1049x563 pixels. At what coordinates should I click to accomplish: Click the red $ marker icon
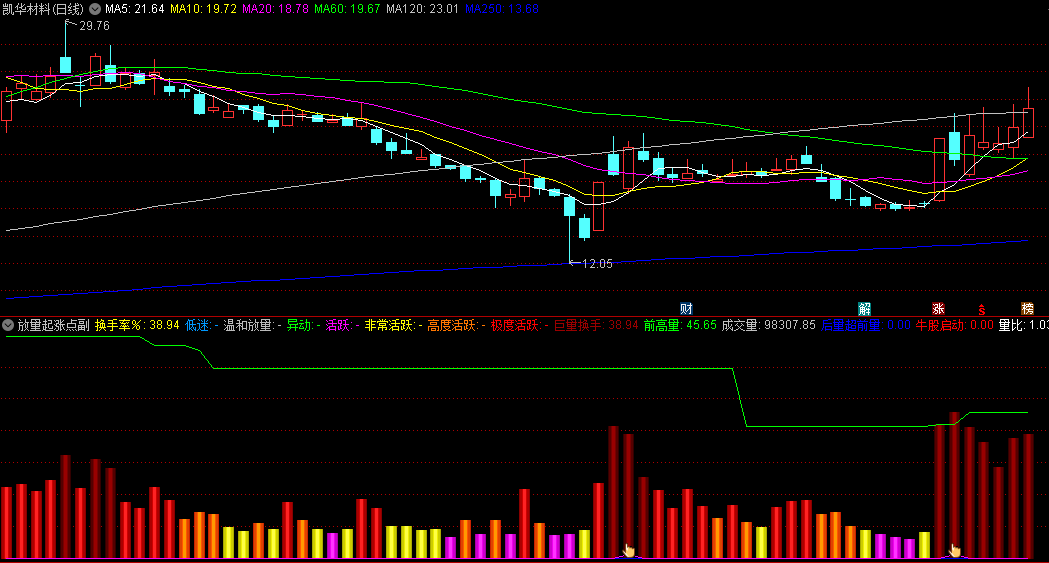[x=981, y=310]
